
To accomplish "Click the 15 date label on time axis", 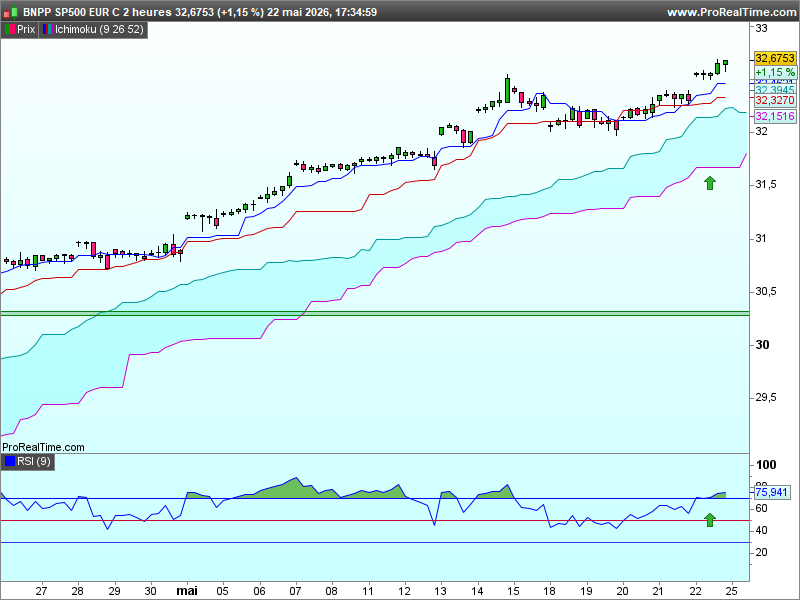I will pos(513,591).
